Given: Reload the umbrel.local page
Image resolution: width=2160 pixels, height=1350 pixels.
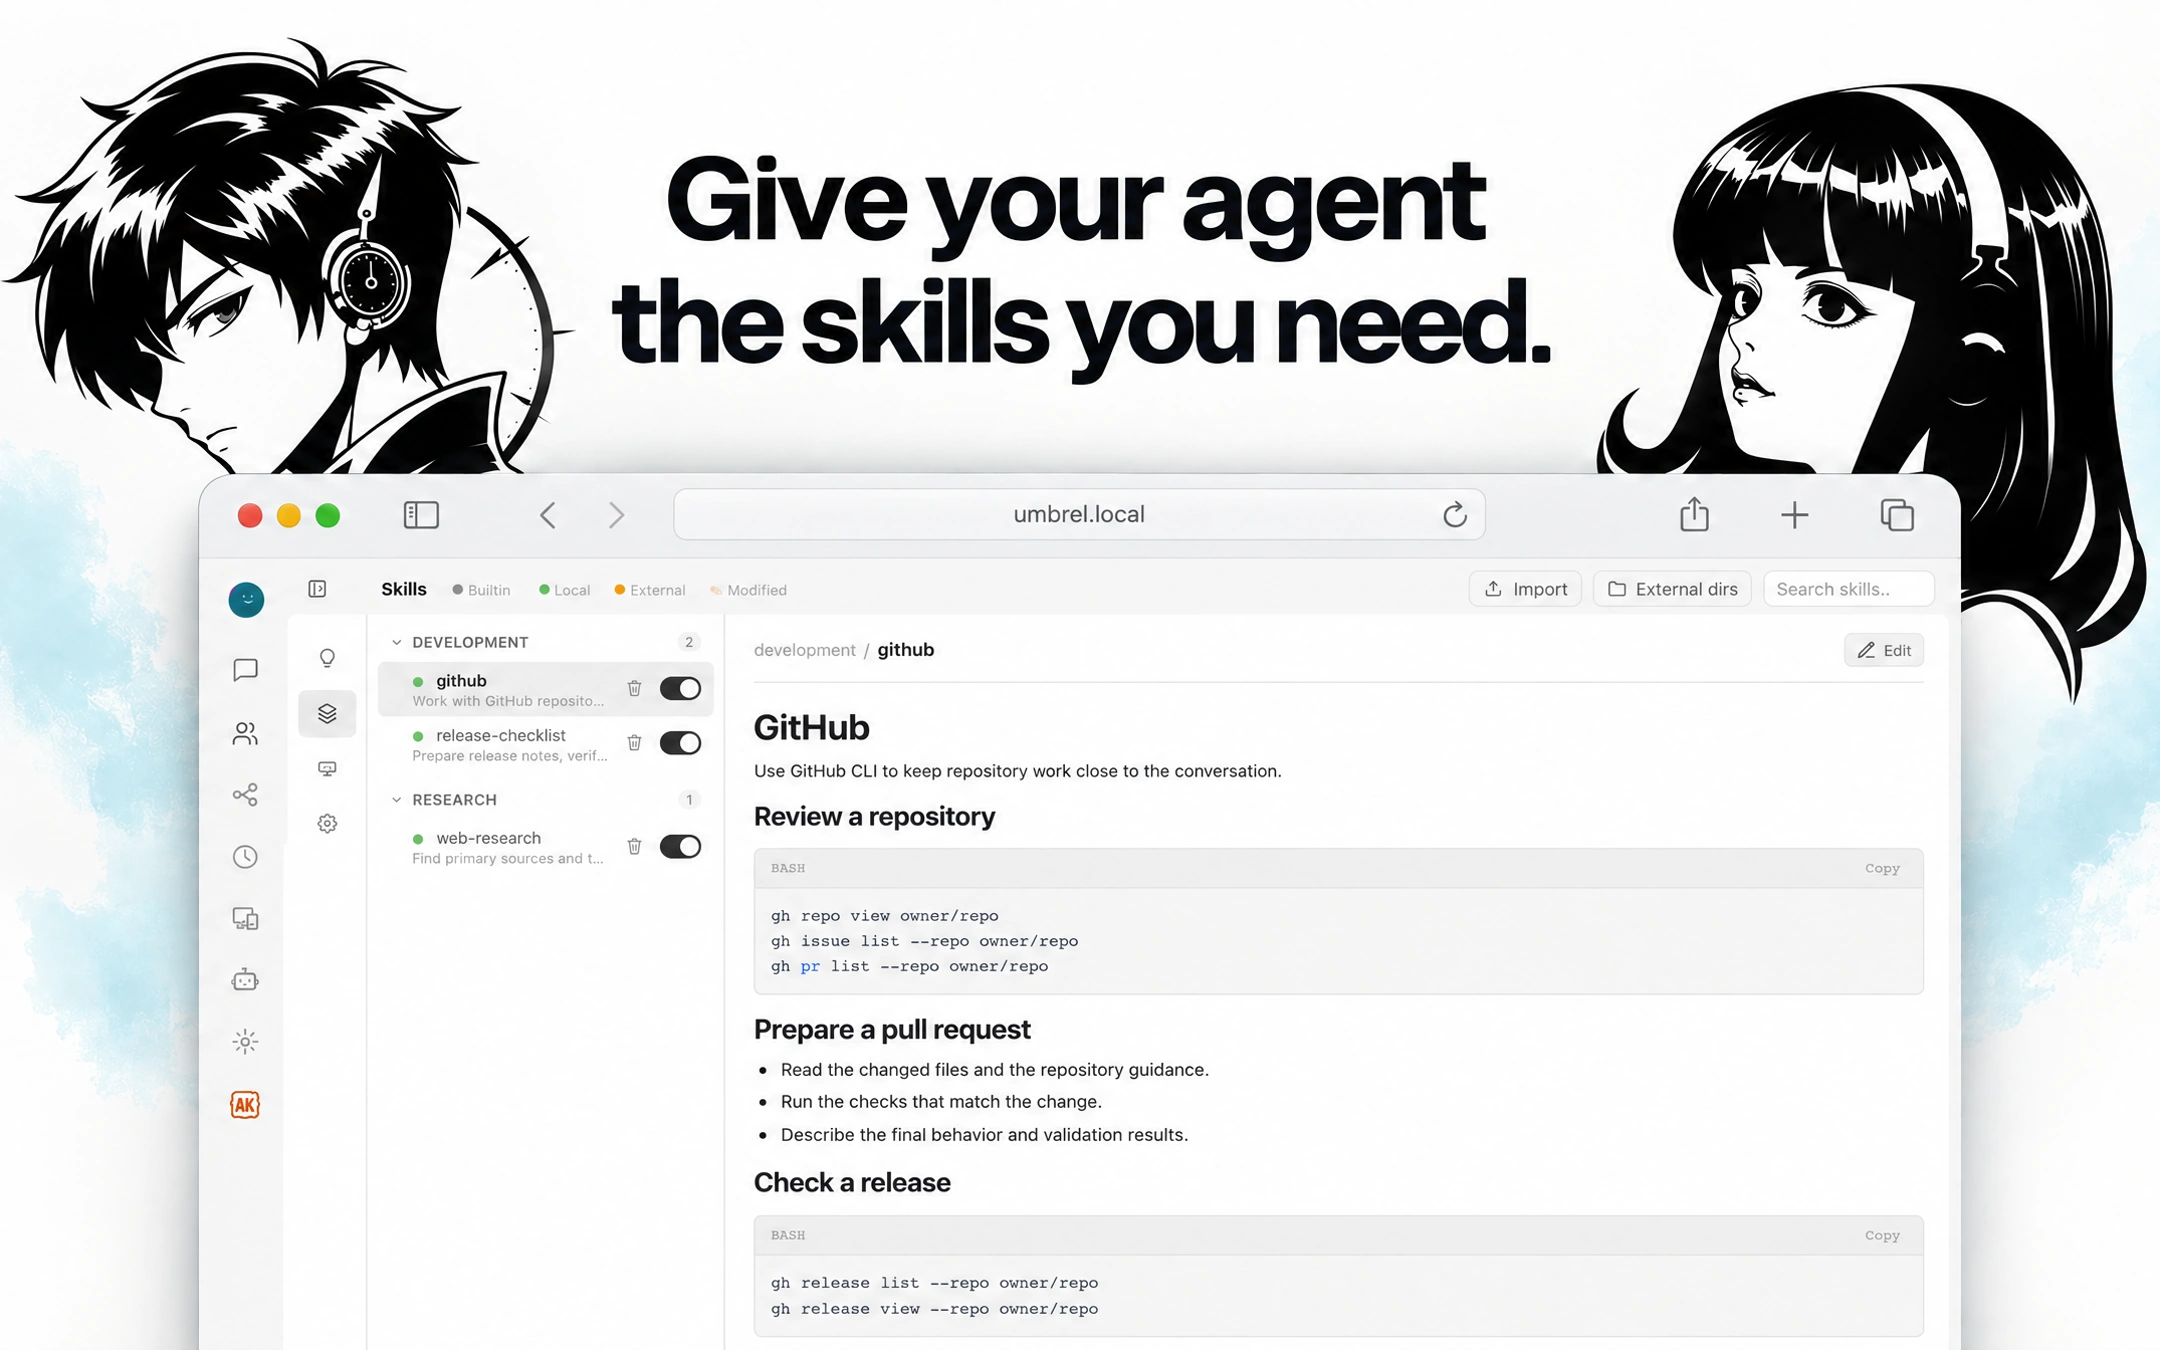Looking at the screenshot, I should (x=1454, y=515).
